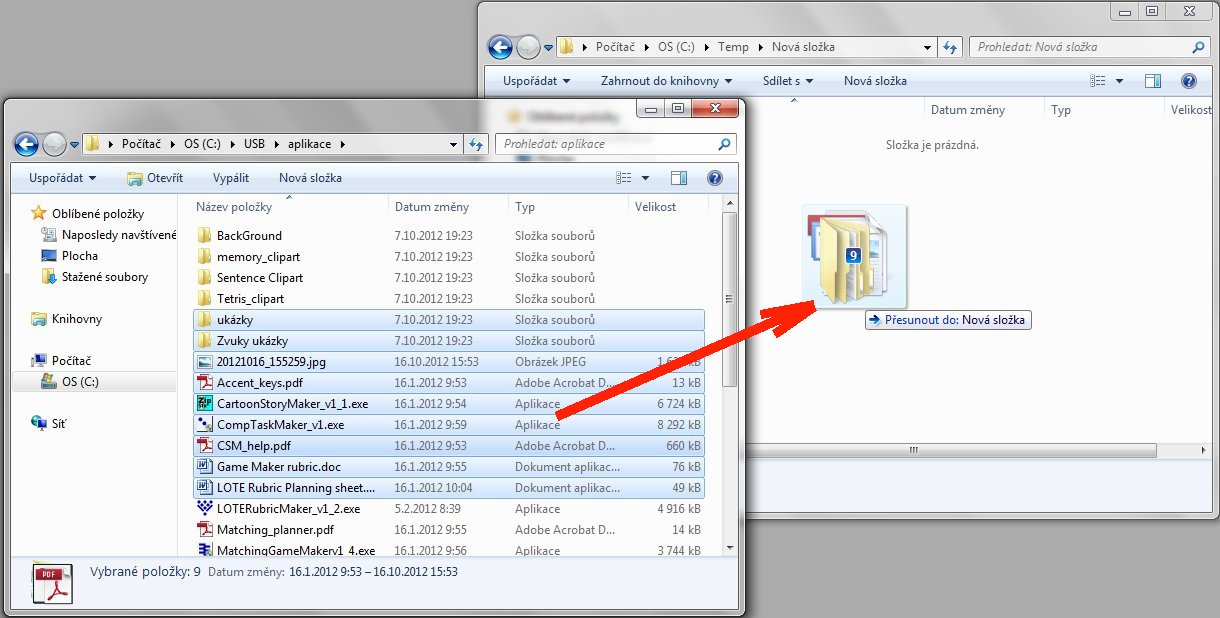
Task: Click the BackGround folder icon
Action: 205,236
